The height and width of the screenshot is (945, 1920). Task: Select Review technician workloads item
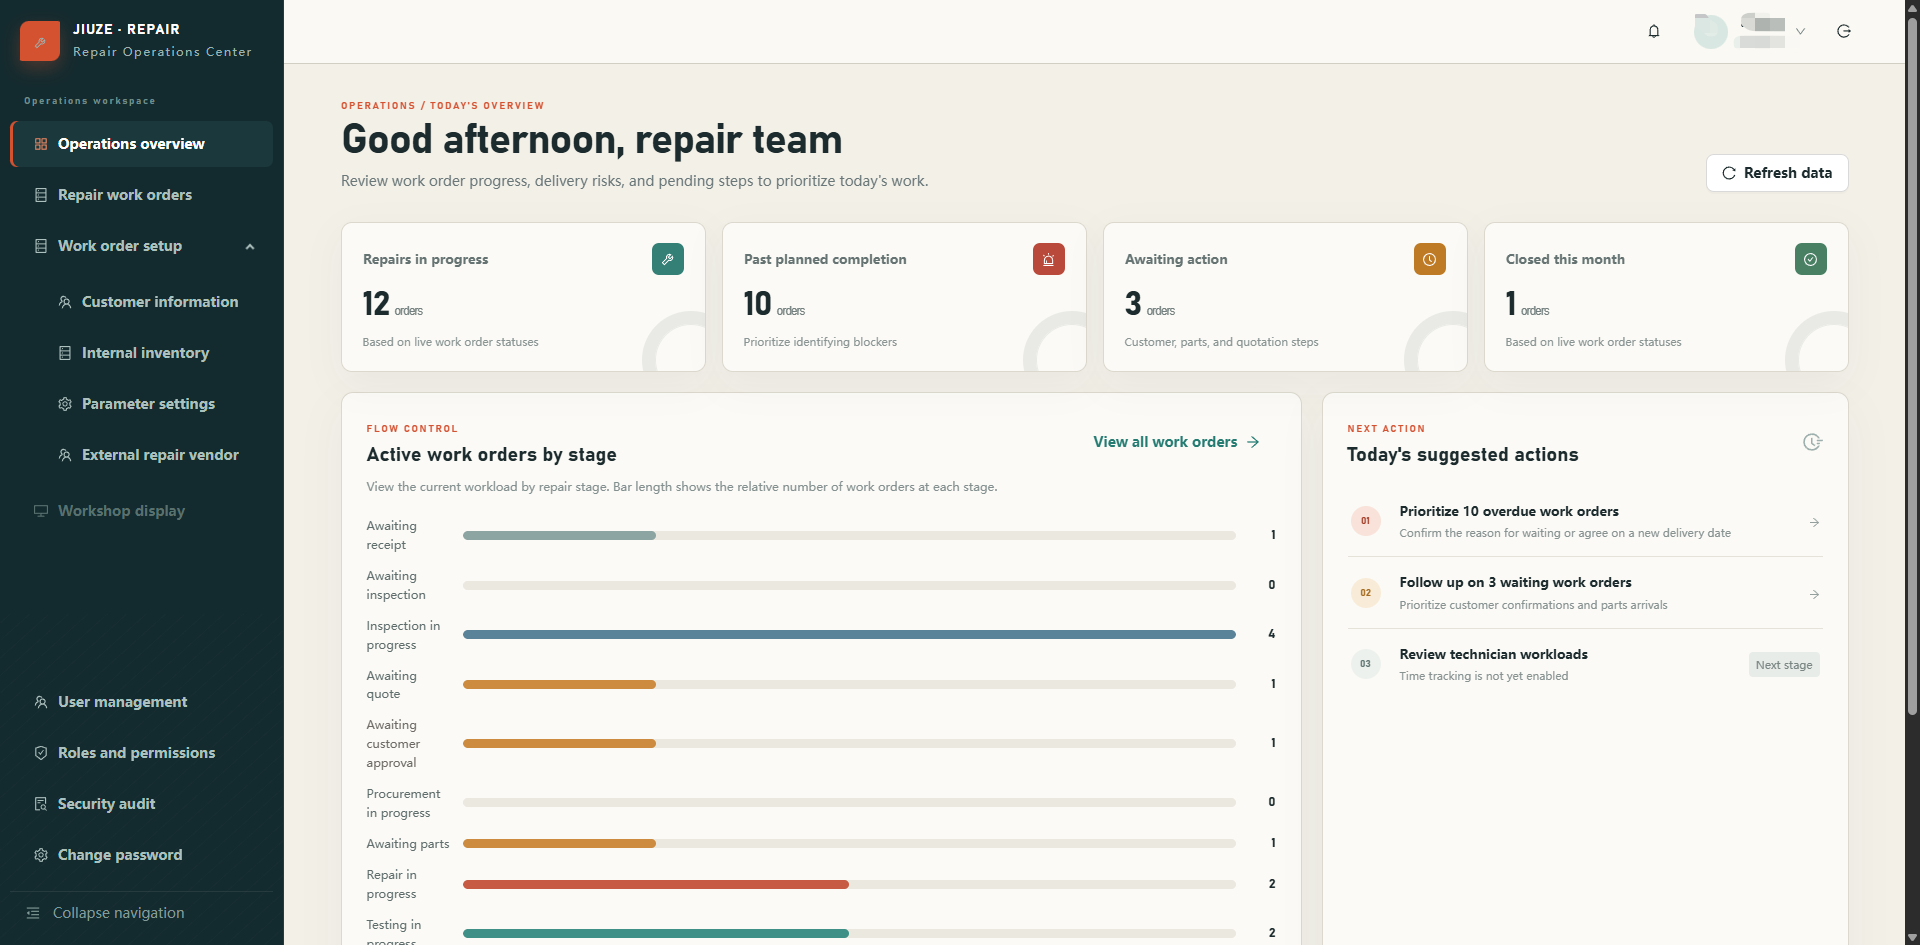point(1585,665)
